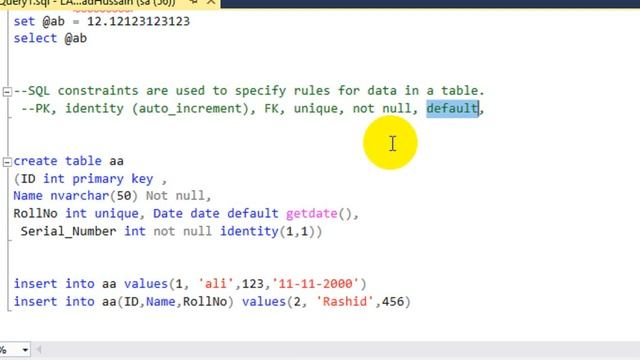The height and width of the screenshot is (360, 640).
Task: Click nvarchar(50) in the Name column
Action: coord(94,196)
